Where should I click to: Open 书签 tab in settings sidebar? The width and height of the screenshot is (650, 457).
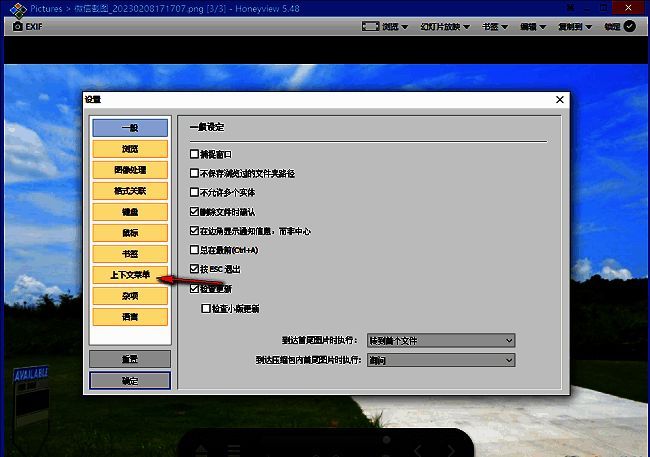tap(130, 254)
